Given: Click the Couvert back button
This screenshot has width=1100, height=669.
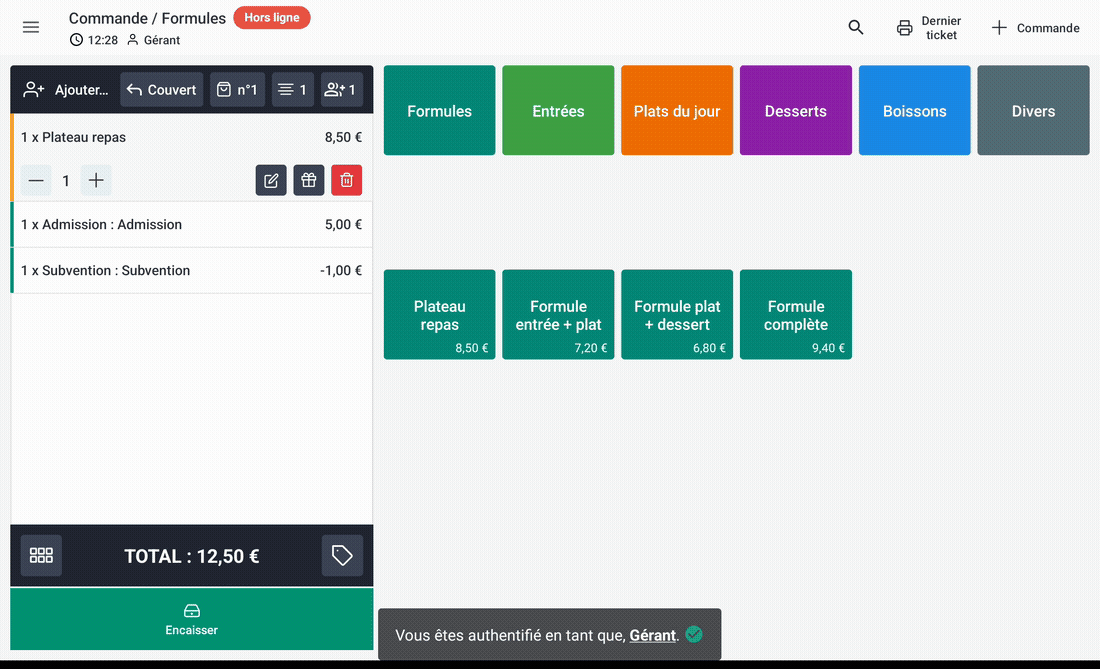Looking at the screenshot, I should click(x=161, y=90).
